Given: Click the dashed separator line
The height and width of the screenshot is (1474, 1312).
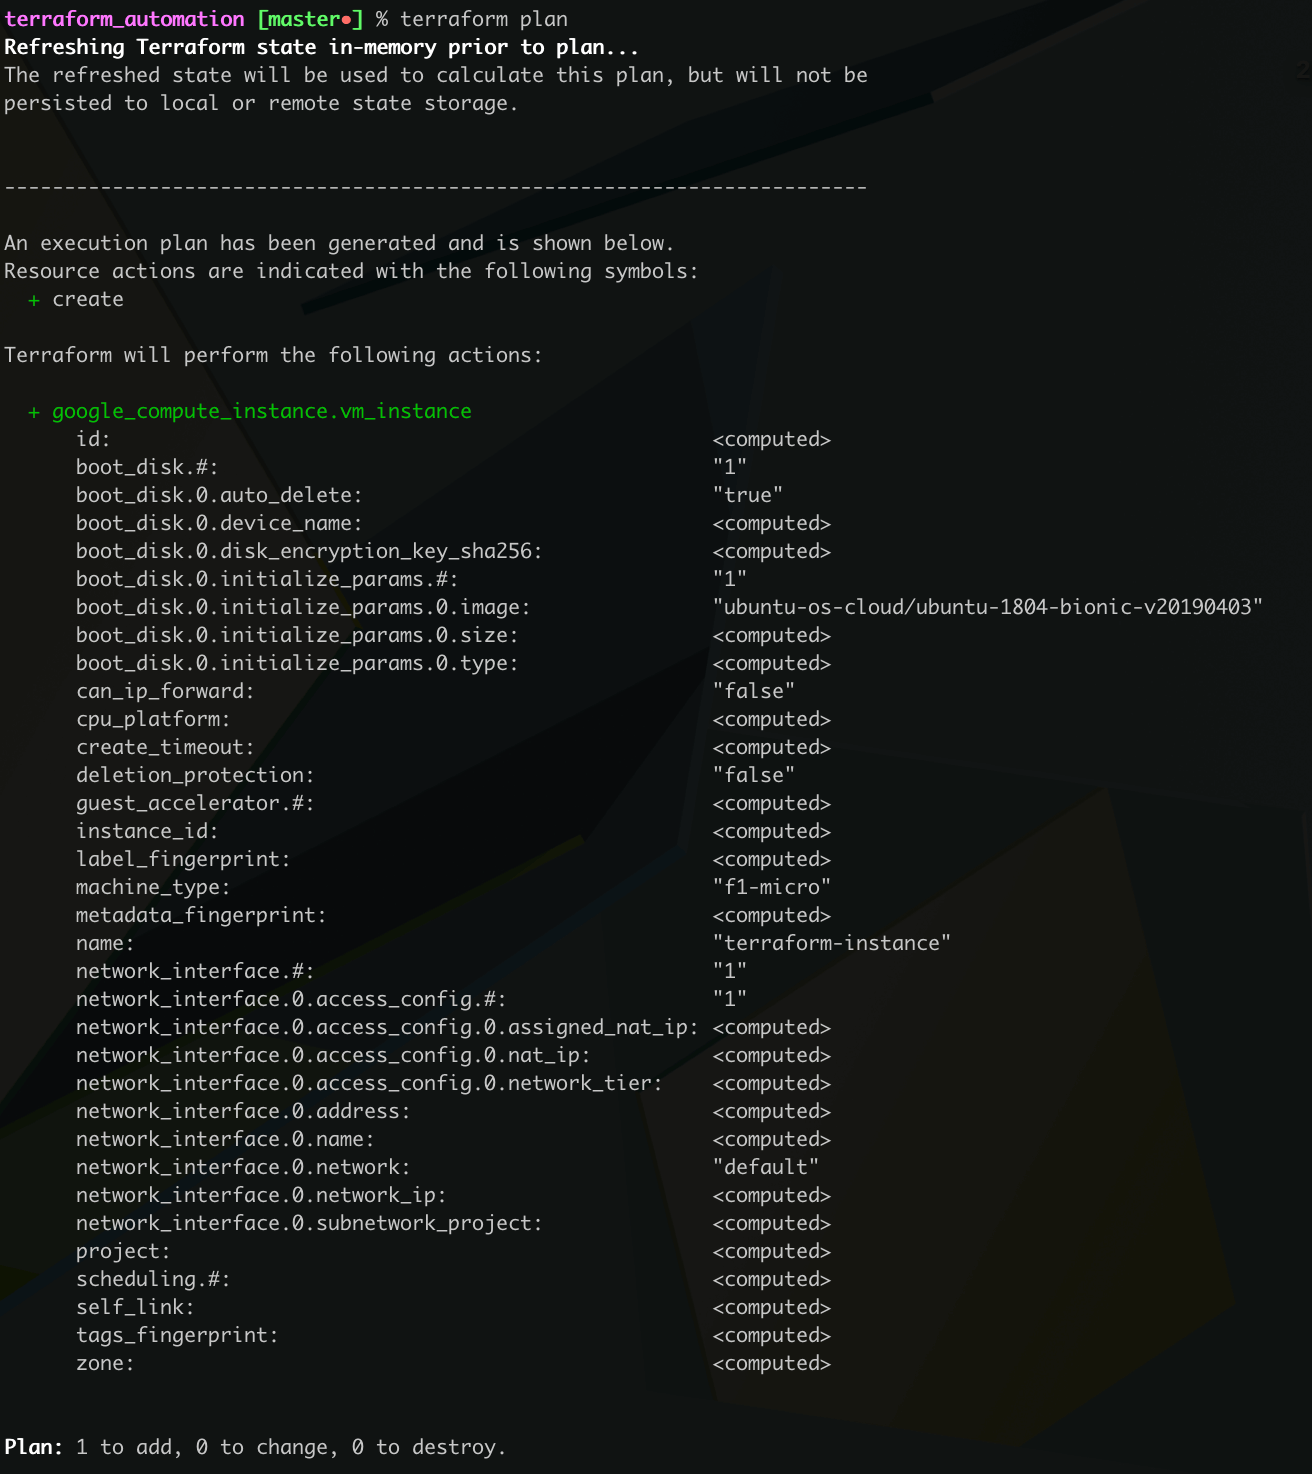Looking at the screenshot, I should [x=436, y=187].
